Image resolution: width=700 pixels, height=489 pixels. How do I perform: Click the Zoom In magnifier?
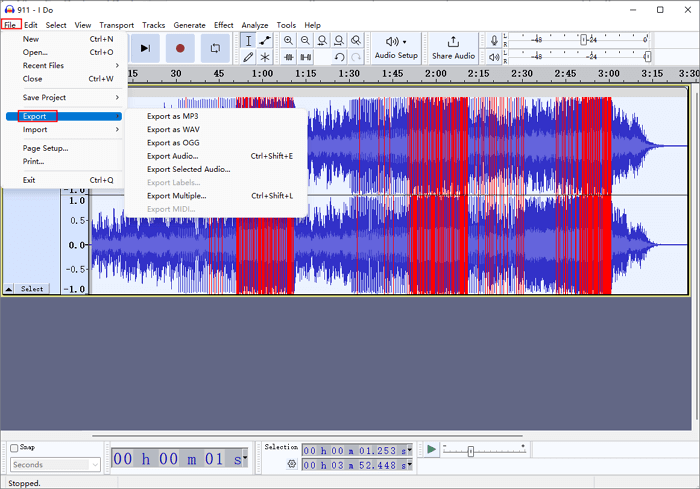(x=288, y=40)
